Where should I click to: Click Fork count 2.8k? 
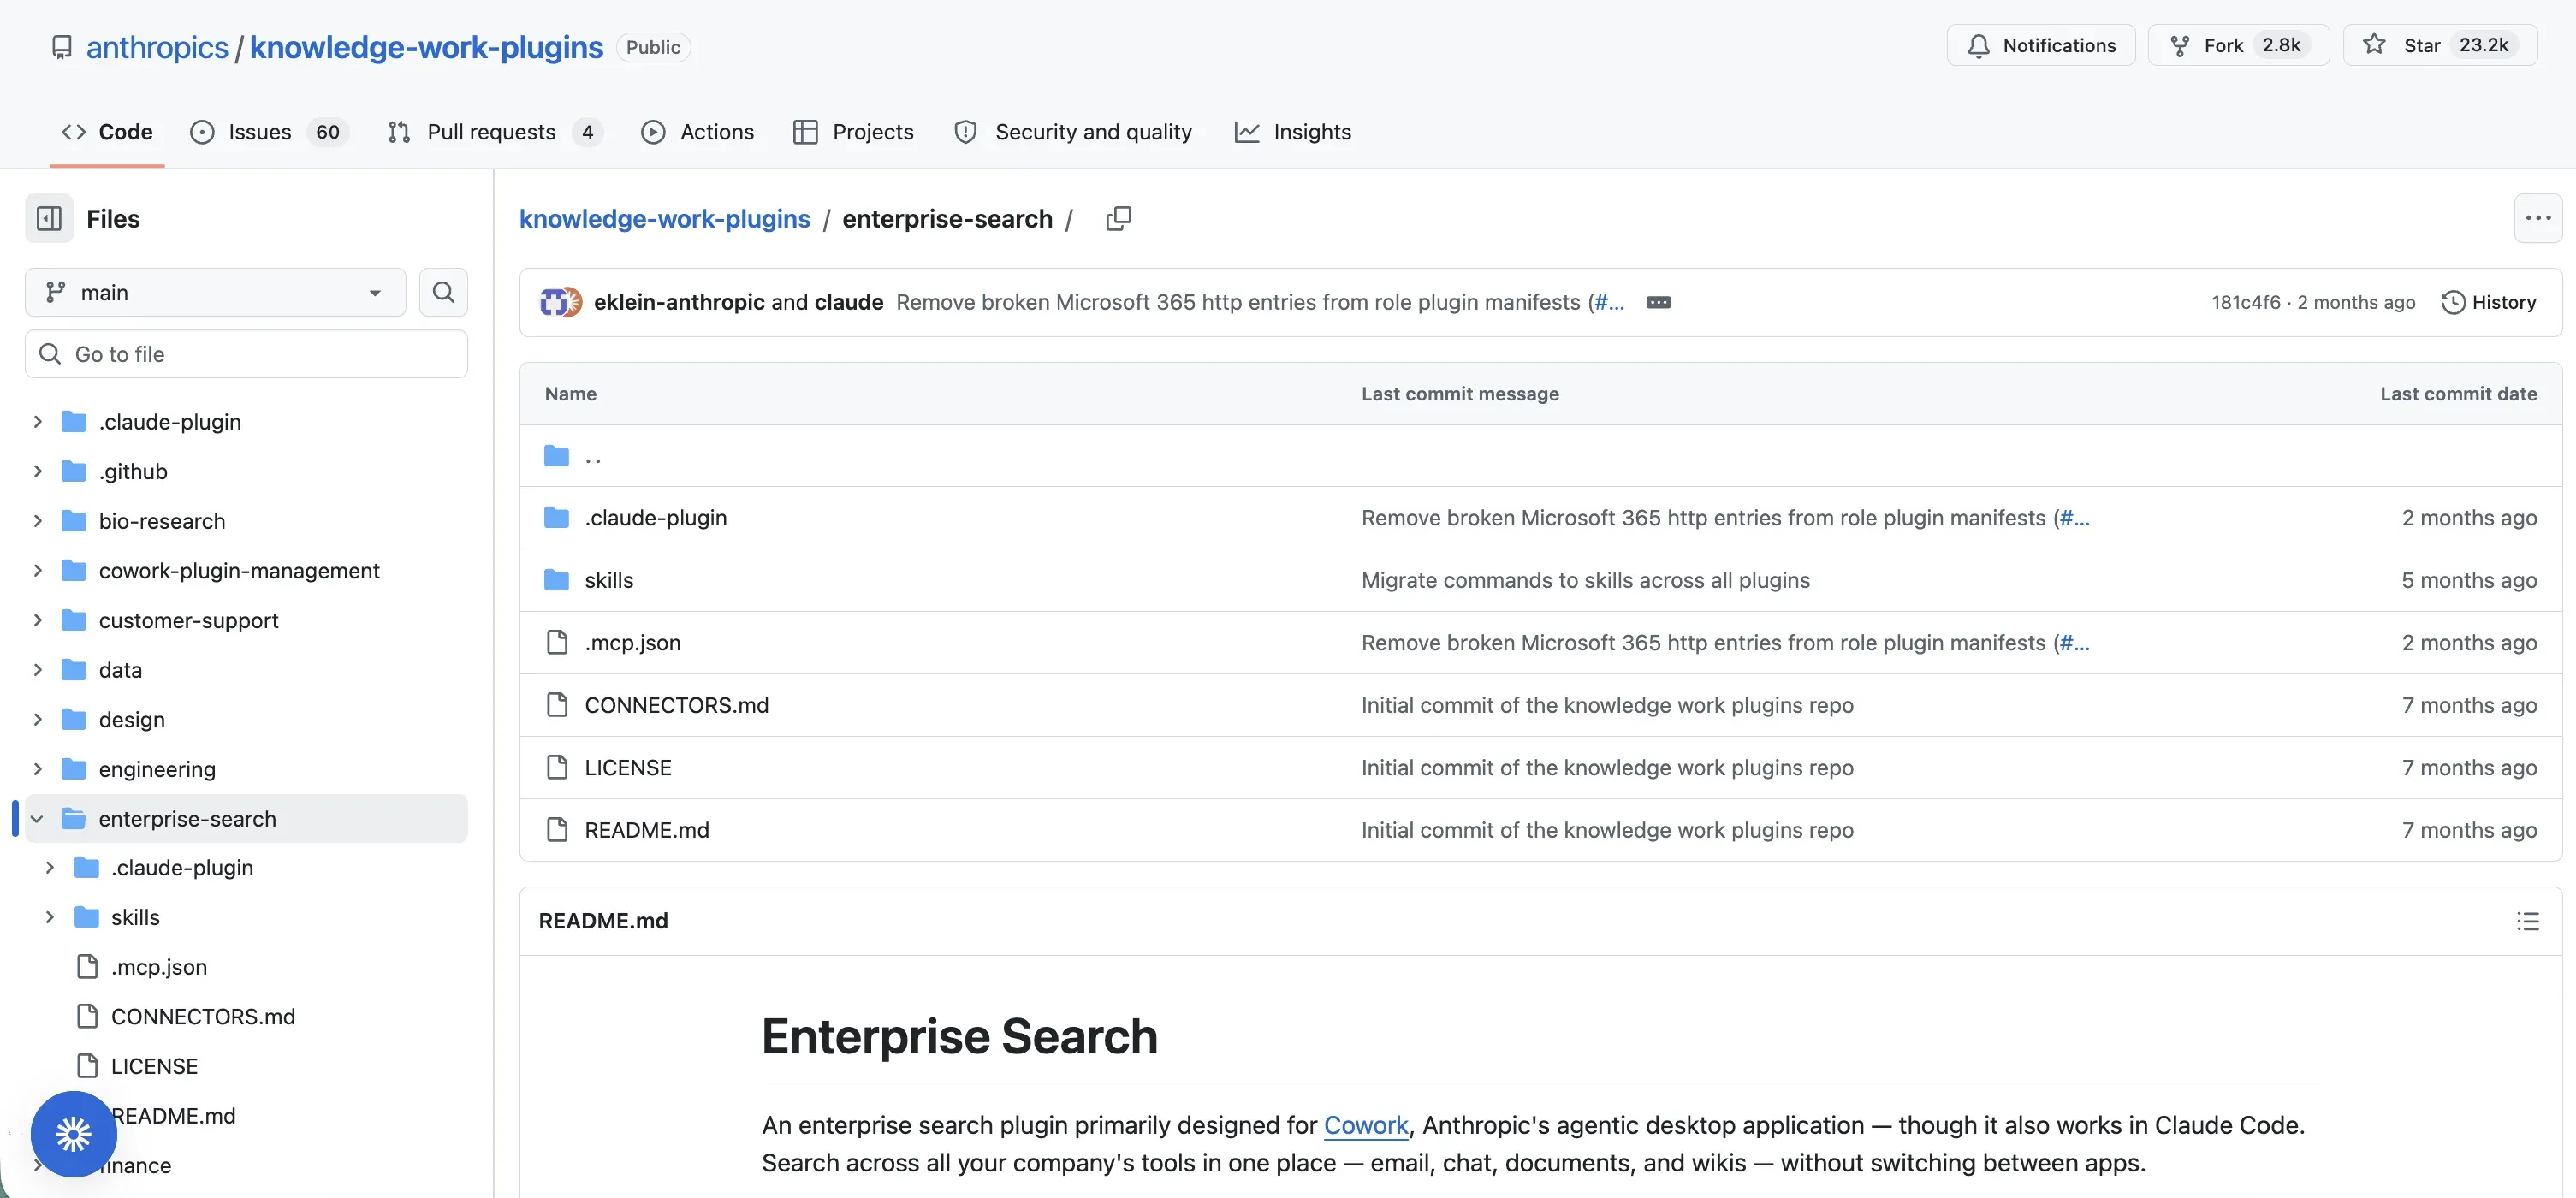[2281, 45]
